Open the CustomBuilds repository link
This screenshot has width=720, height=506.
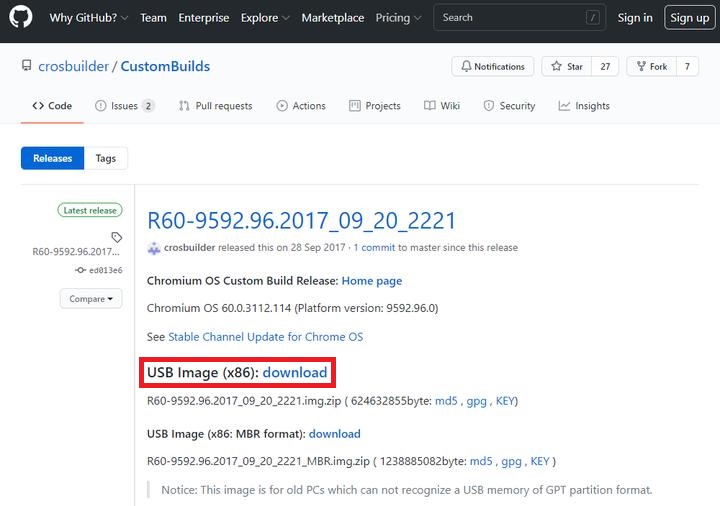click(165, 66)
